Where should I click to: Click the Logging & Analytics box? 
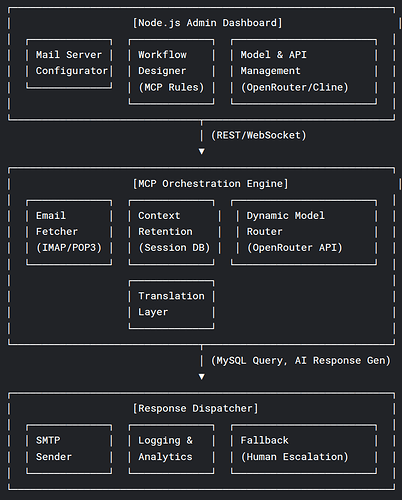(x=171, y=449)
